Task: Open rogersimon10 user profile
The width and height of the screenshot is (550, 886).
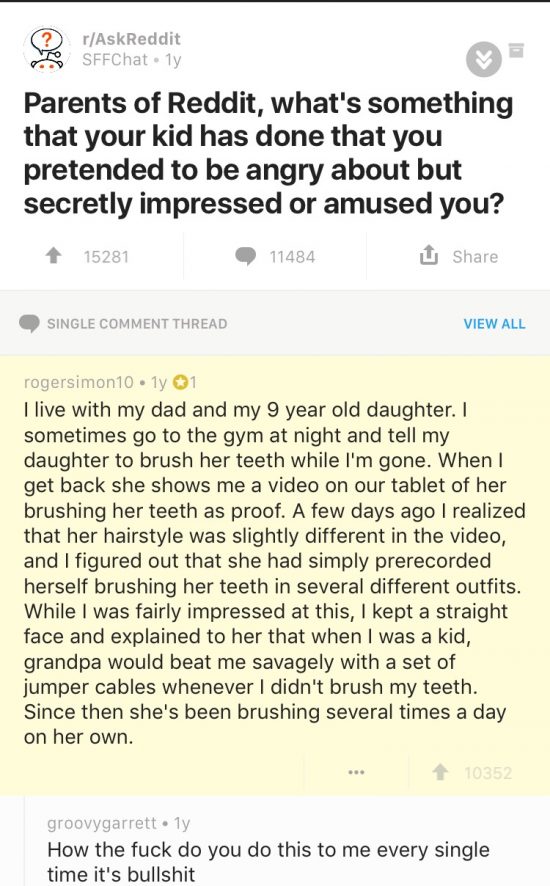Action: (79, 383)
